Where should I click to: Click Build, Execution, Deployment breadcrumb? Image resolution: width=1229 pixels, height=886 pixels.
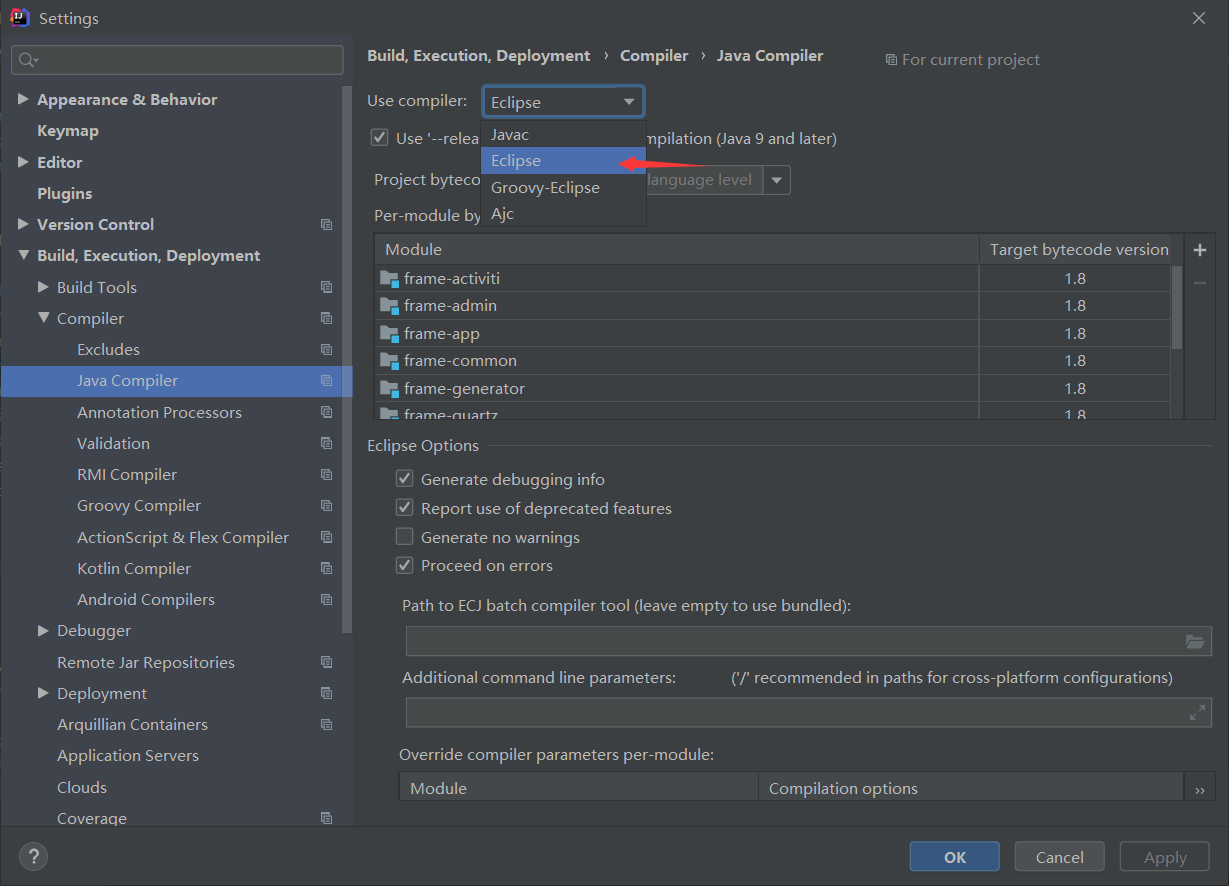pyautogui.click(x=478, y=56)
